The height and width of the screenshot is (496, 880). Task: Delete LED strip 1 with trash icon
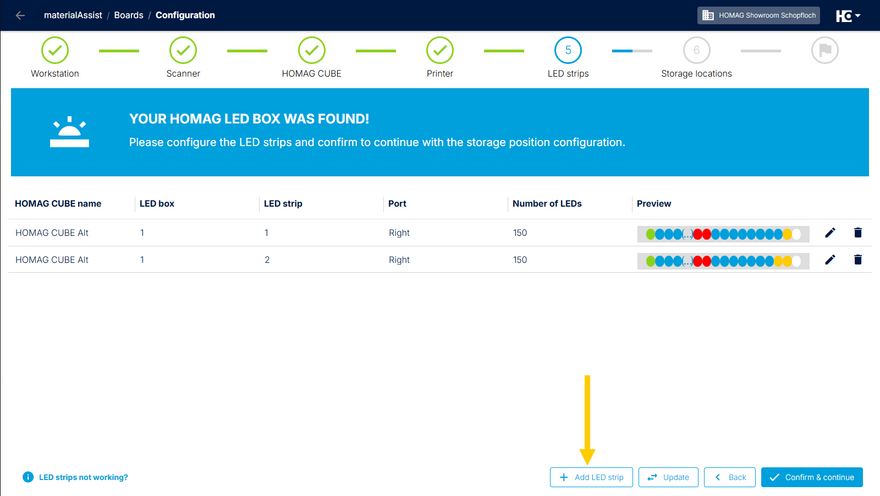point(858,232)
